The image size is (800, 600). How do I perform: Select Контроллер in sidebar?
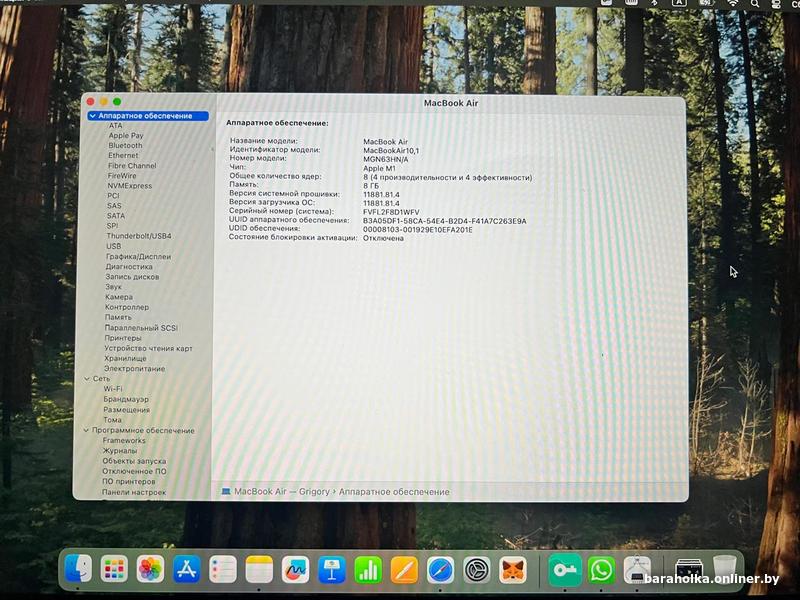click(127, 307)
